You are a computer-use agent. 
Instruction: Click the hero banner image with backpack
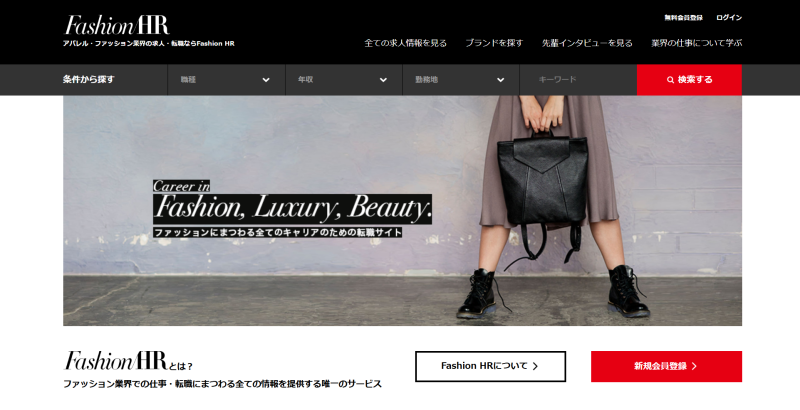click(x=403, y=211)
